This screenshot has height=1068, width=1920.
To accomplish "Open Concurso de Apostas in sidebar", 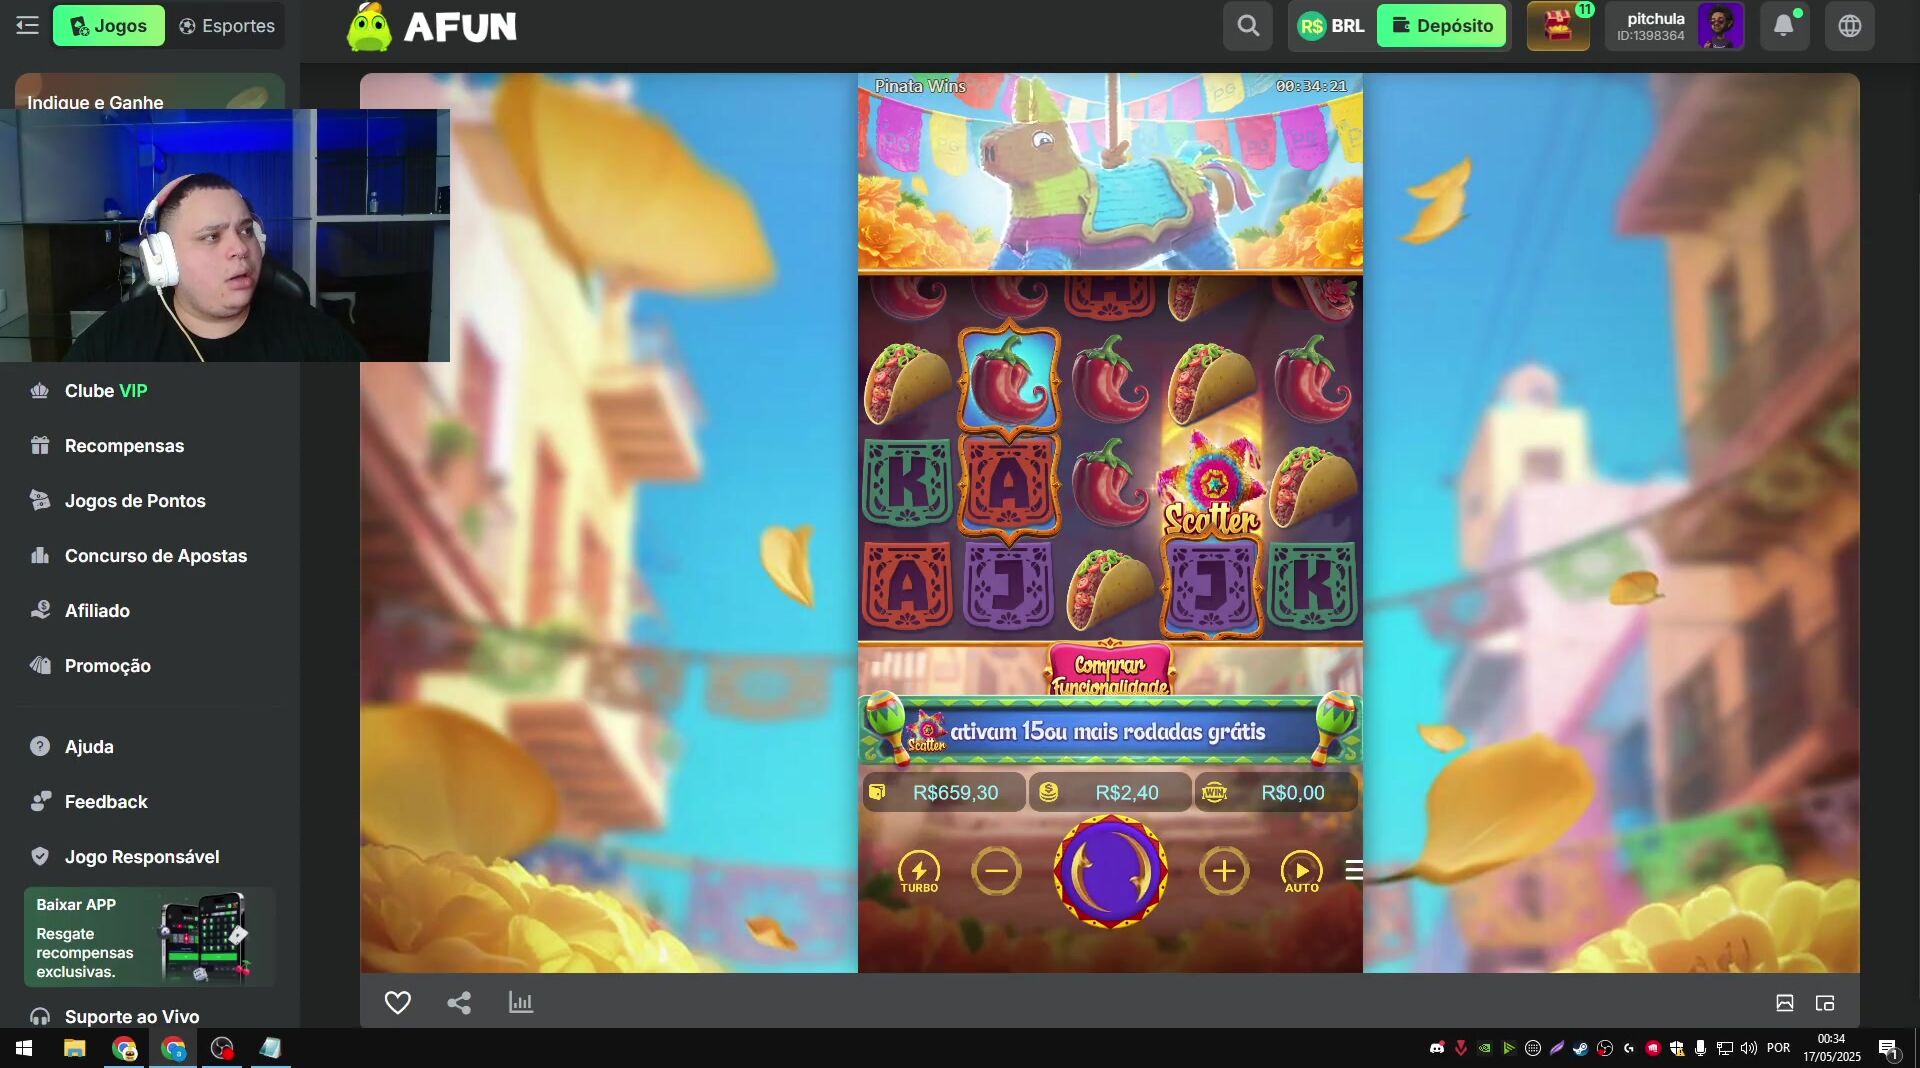I will click(155, 556).
